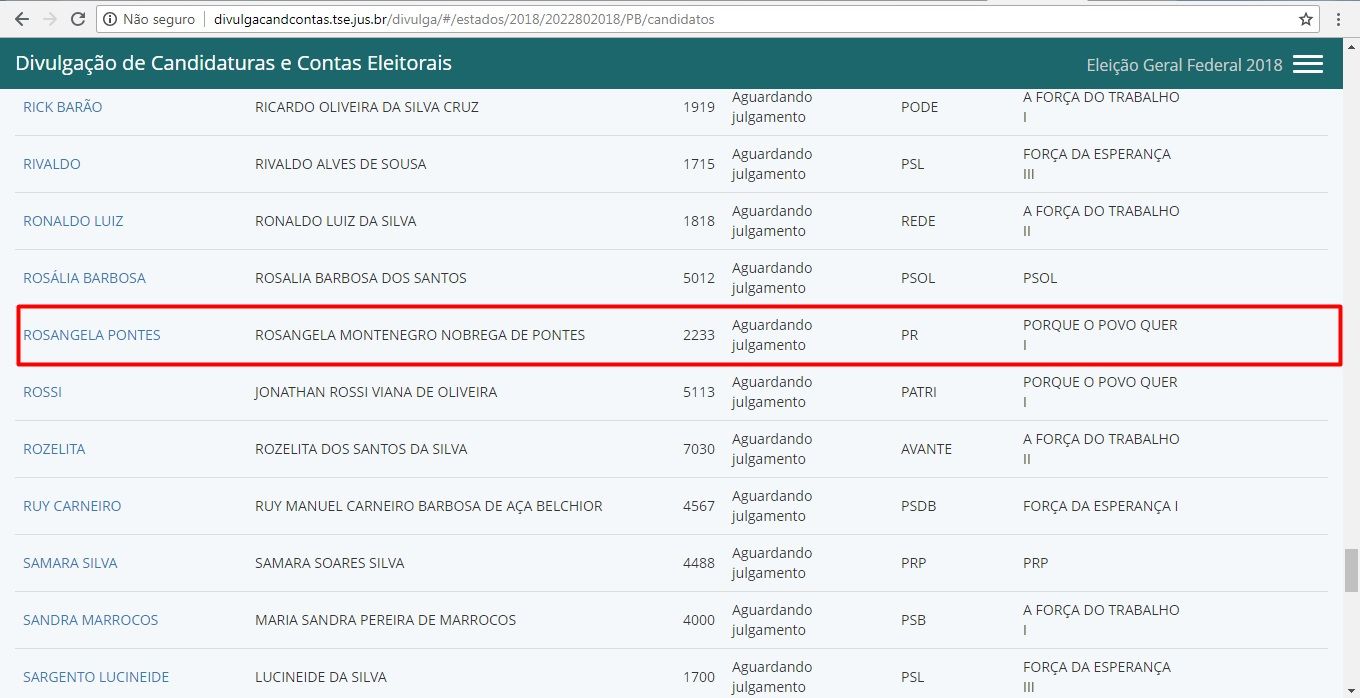Click candidate number 1700
Screen dimensions: 1360x698
coord(699,677)
